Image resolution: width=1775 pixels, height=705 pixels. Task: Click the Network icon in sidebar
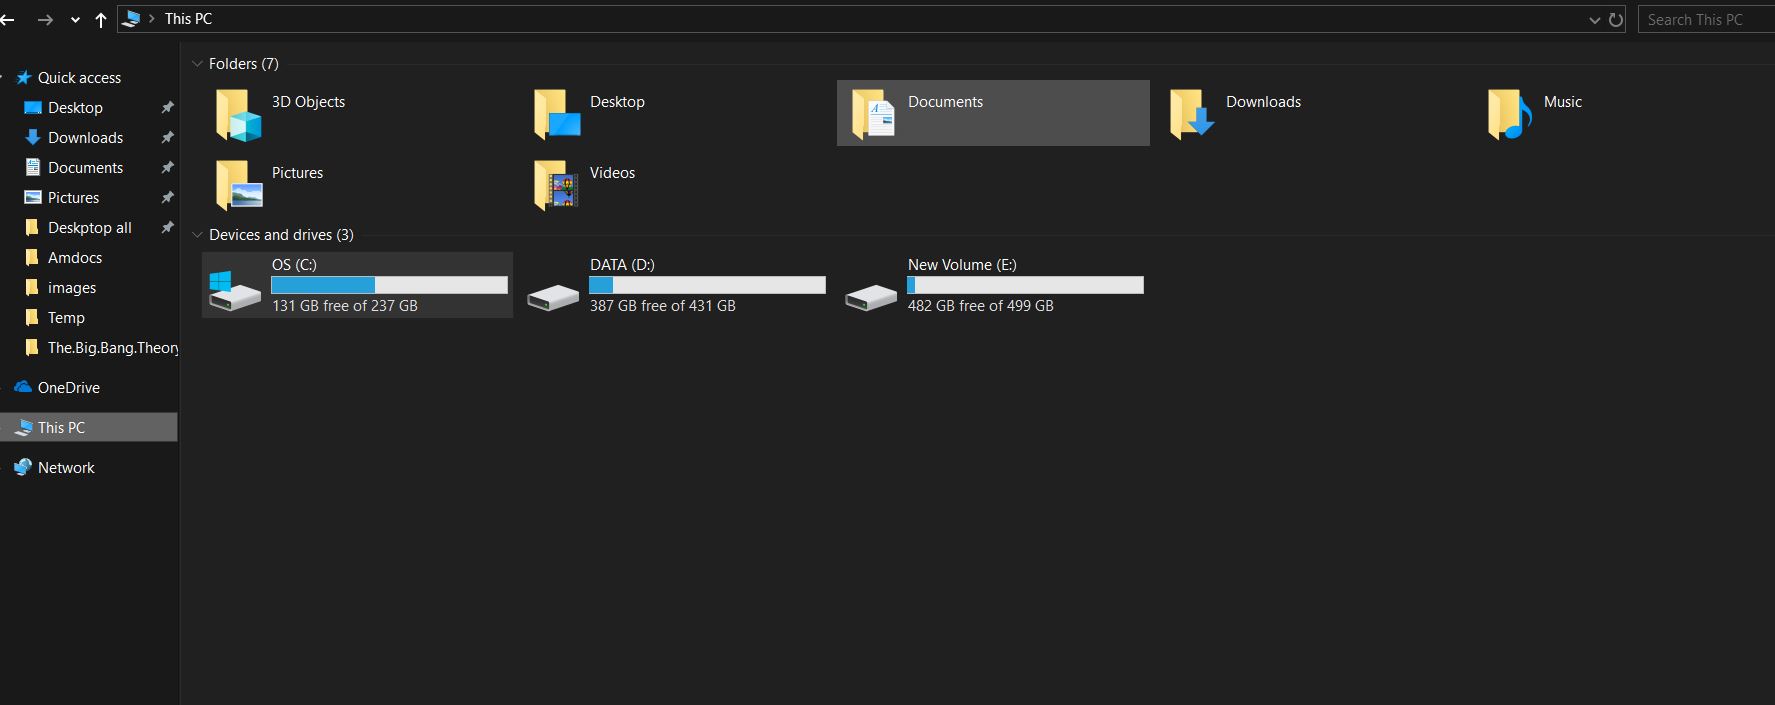point(23,467)
